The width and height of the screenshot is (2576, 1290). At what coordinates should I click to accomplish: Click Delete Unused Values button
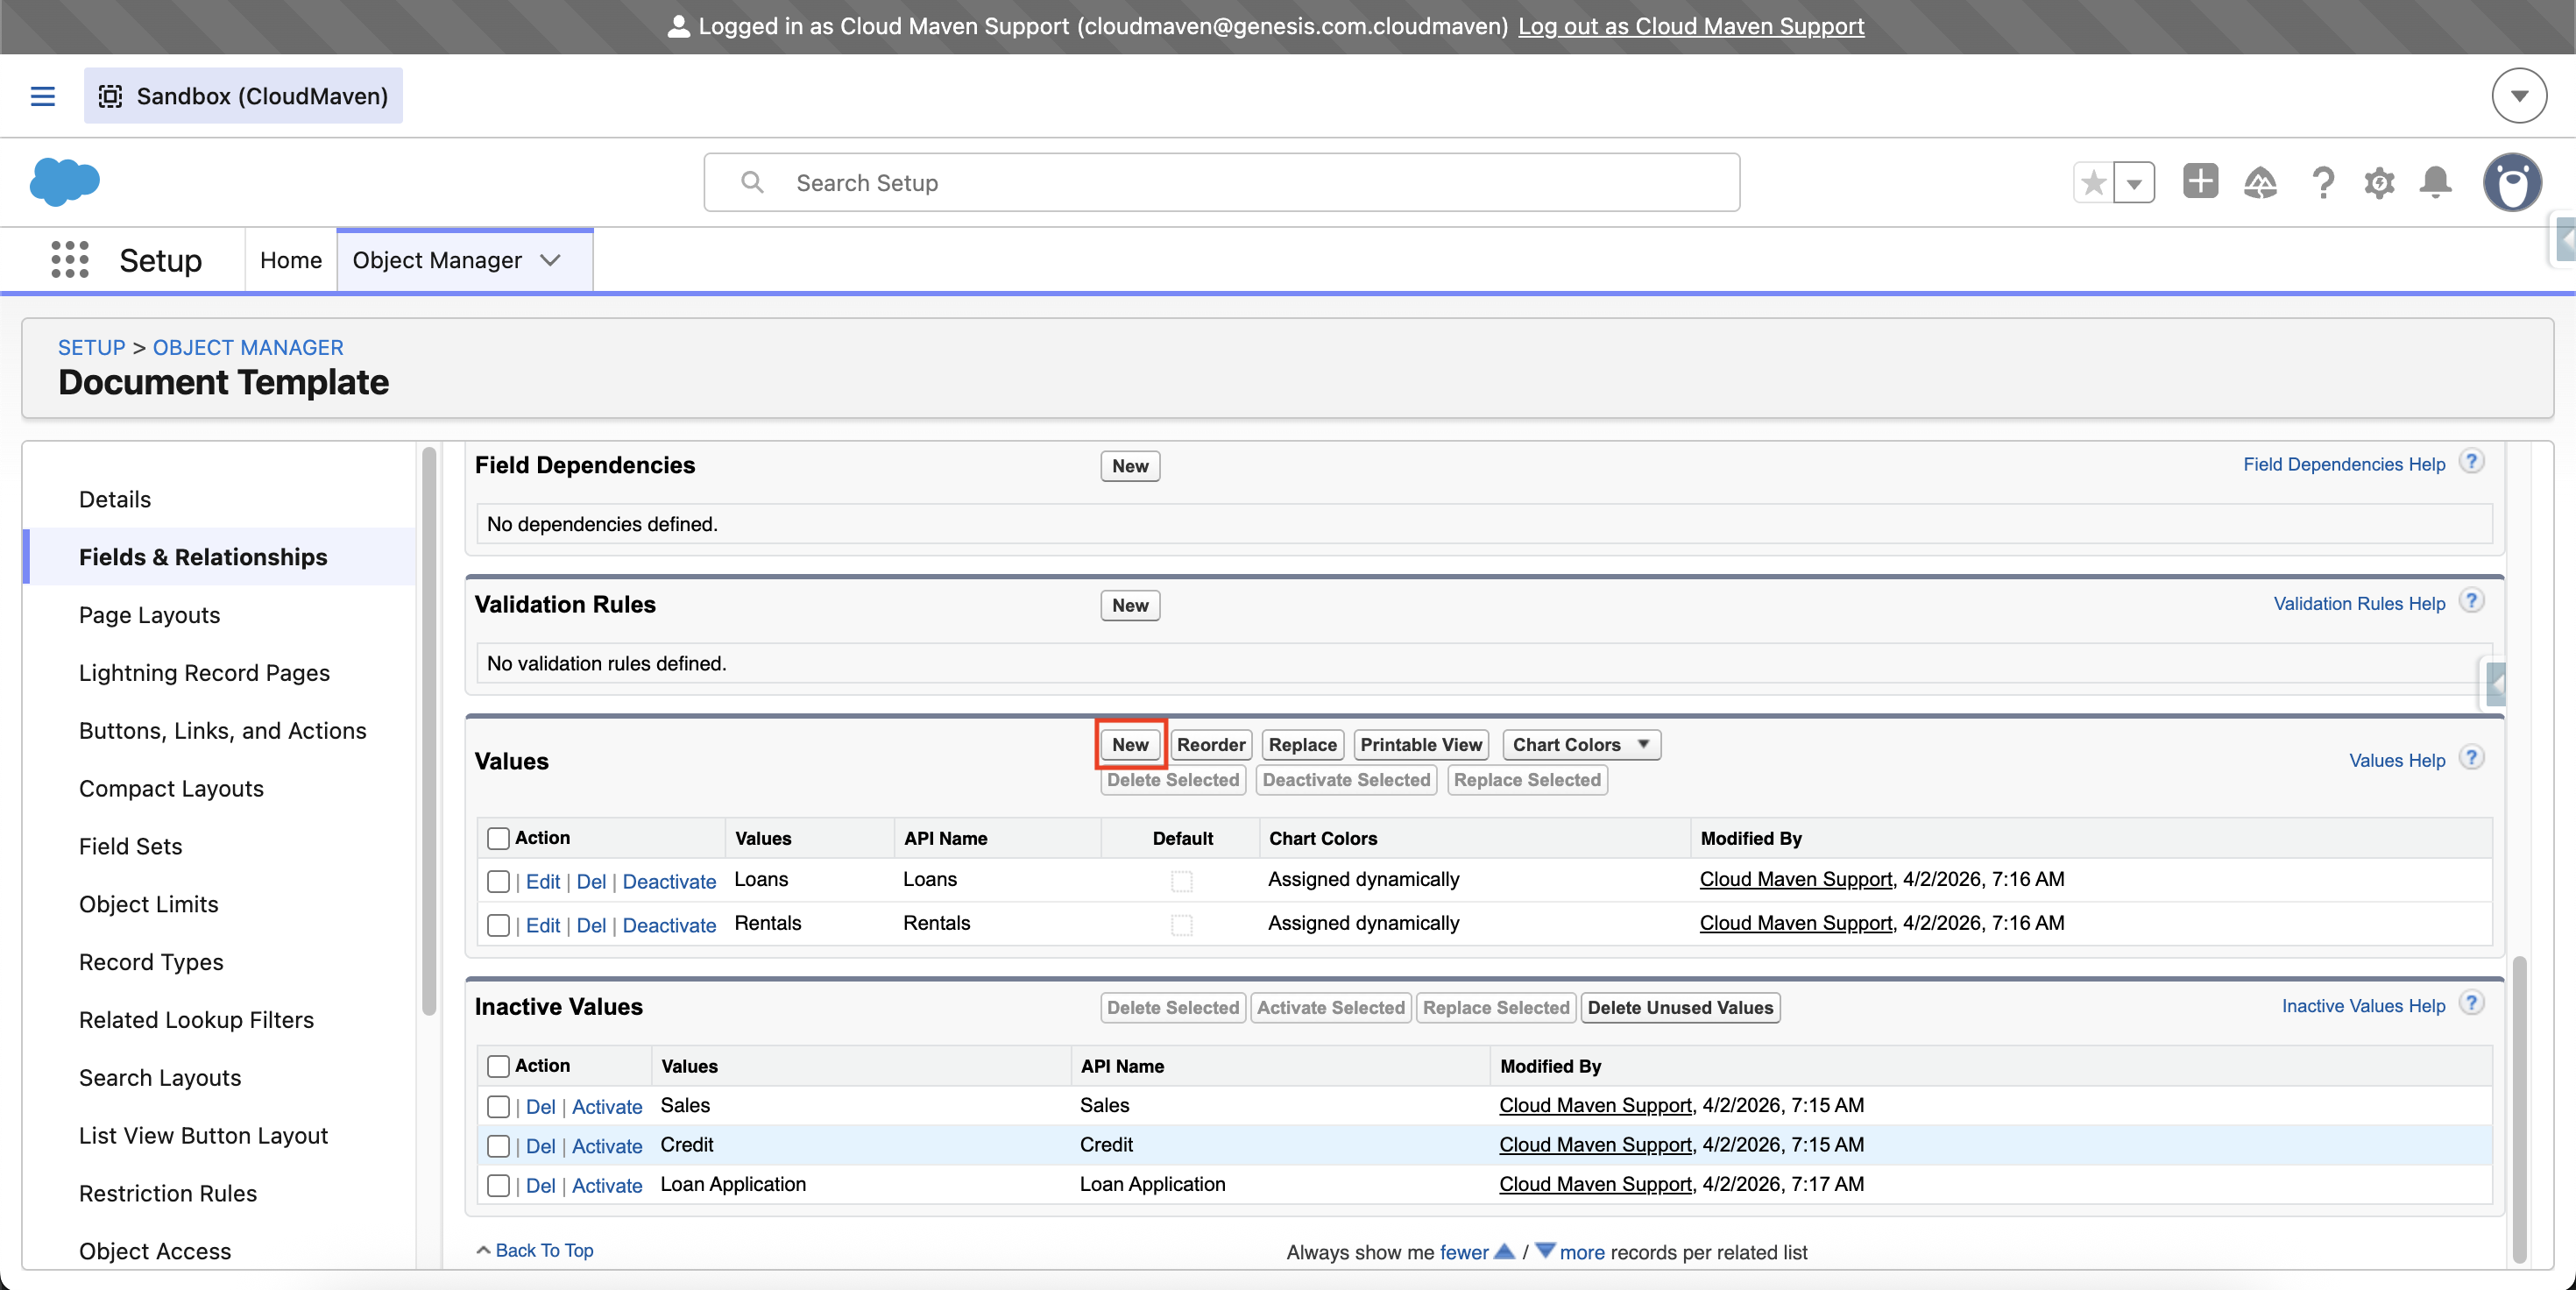(1680, 1007)
